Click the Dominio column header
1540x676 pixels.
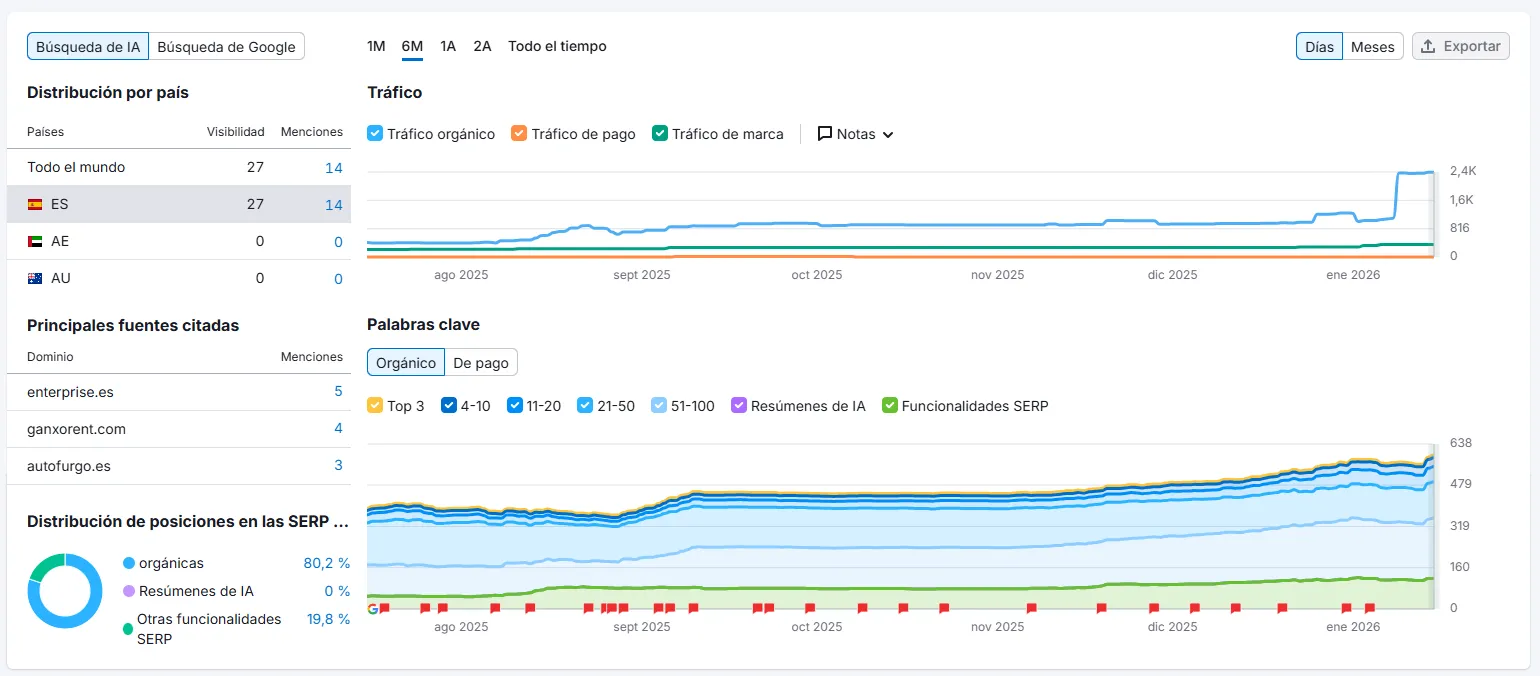pyautogui.click(x=50, y=356)
